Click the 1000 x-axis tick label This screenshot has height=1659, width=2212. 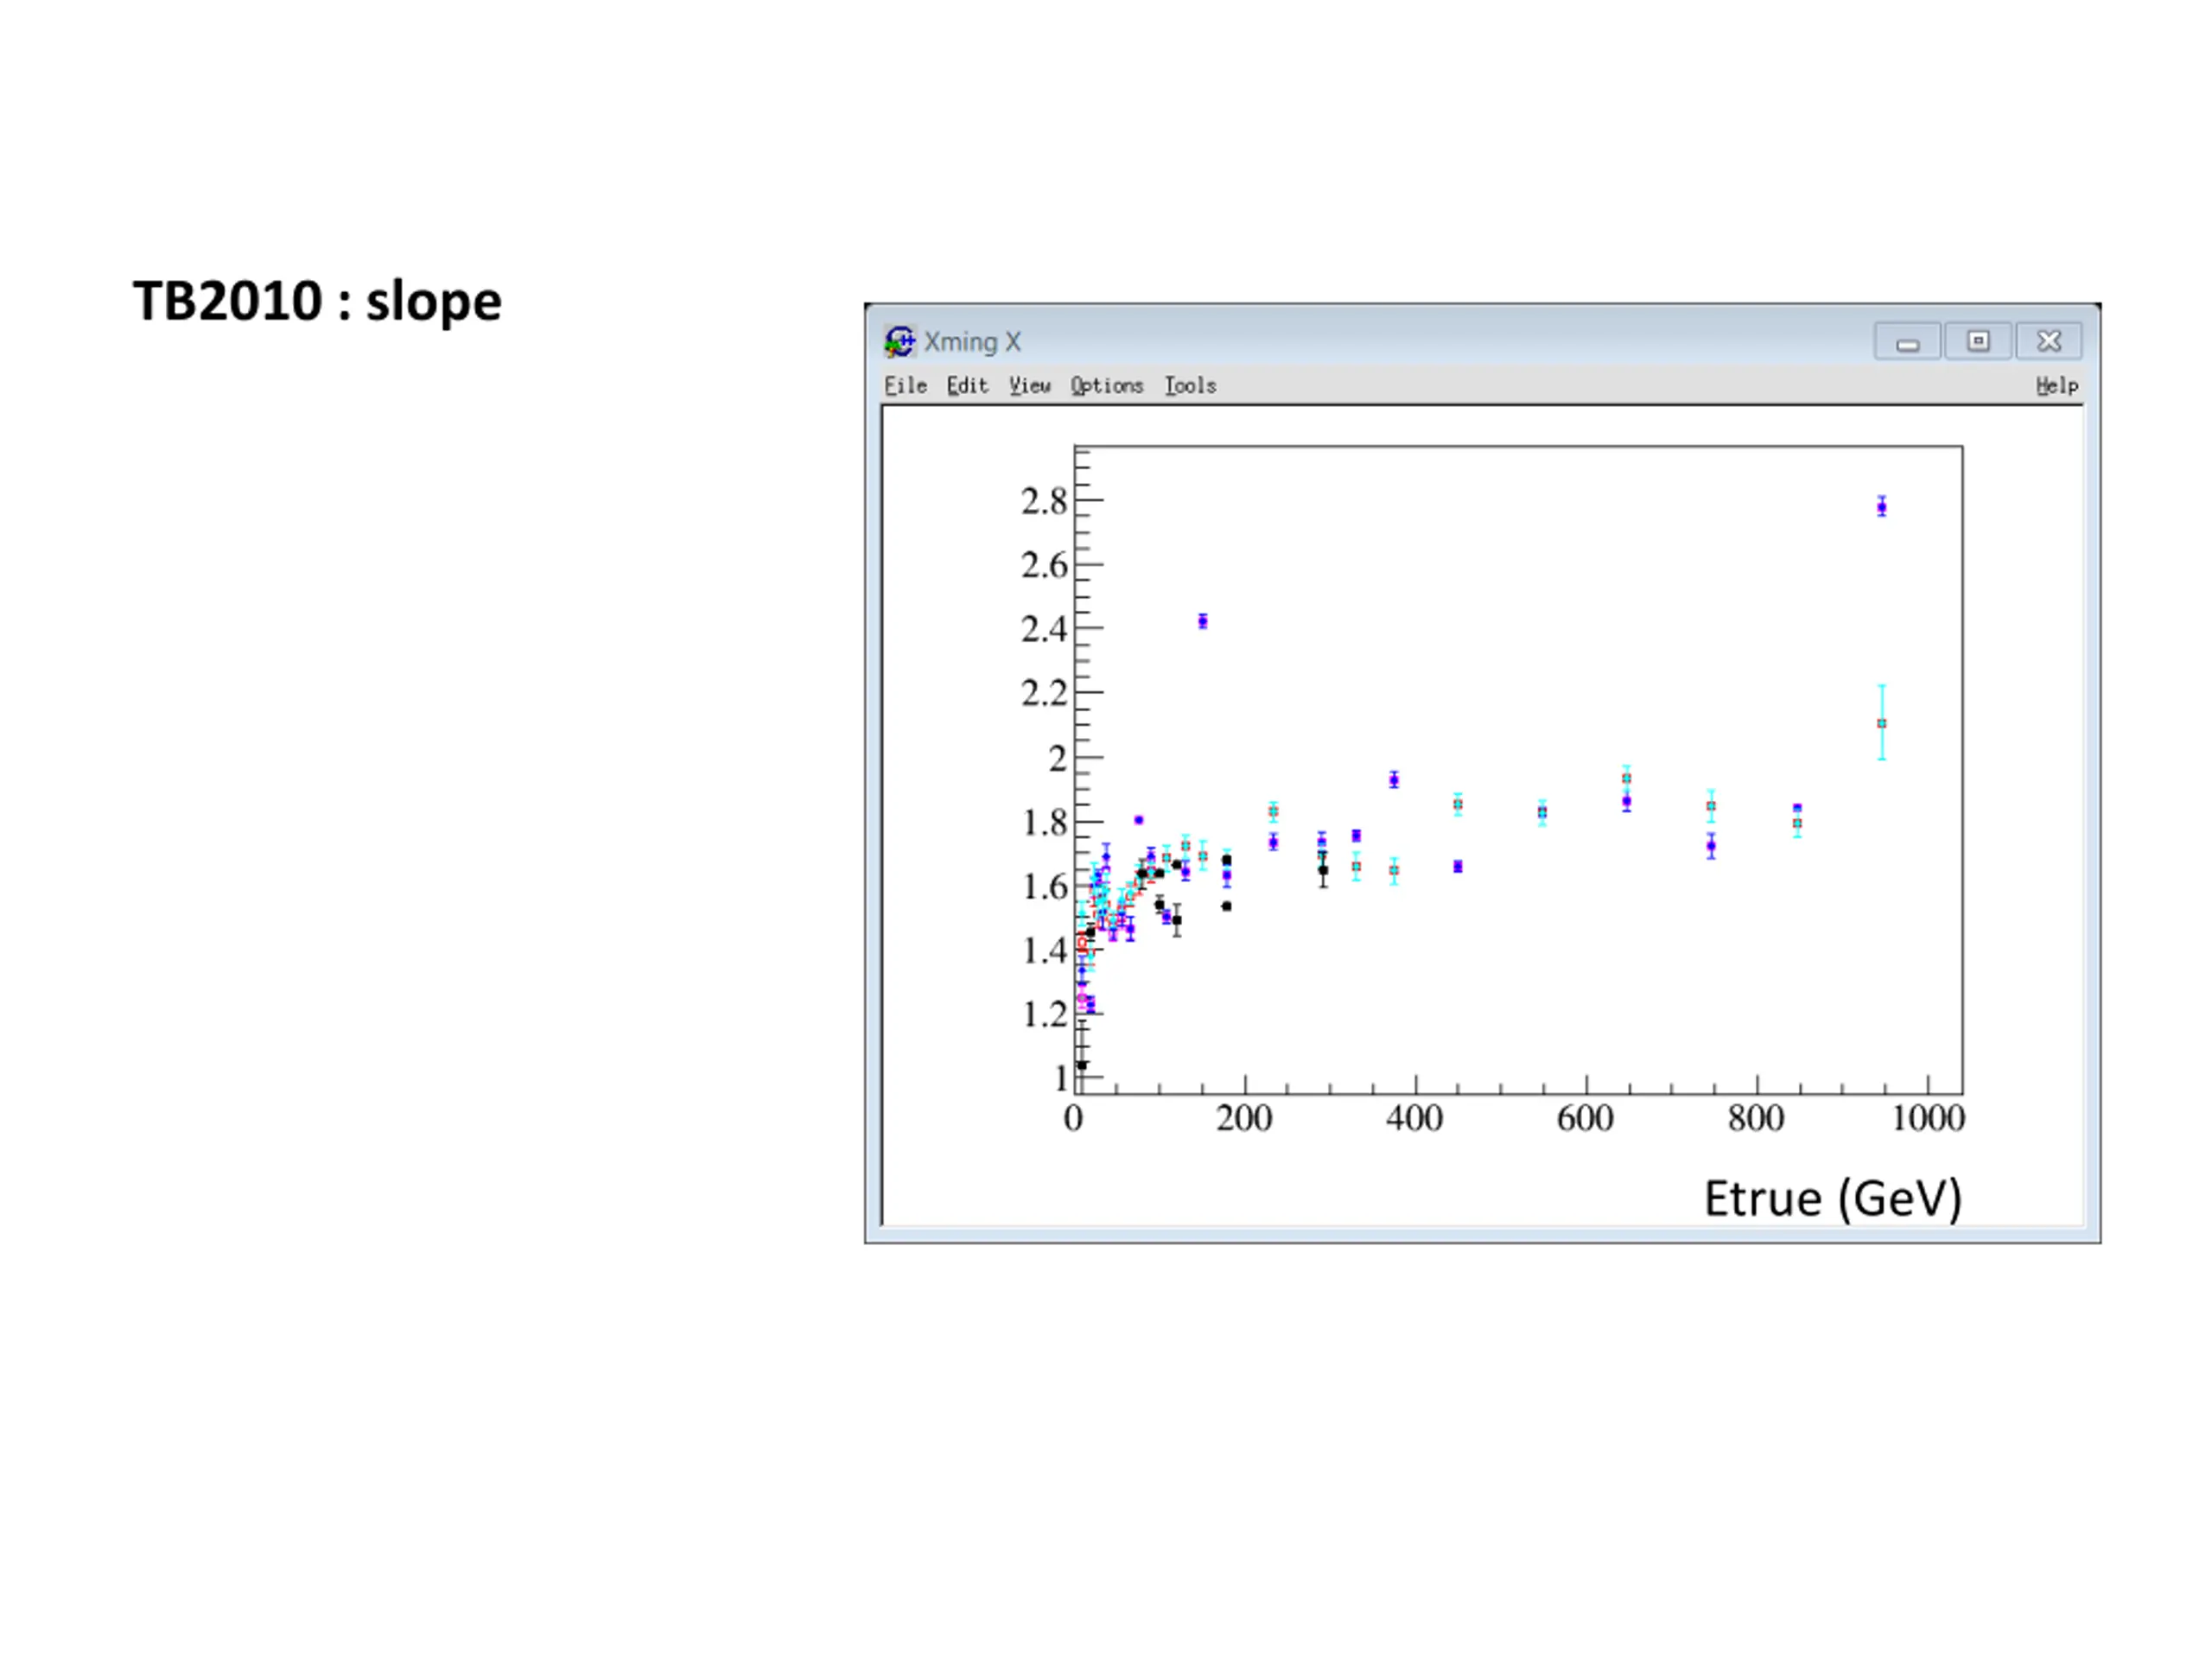pos(1928,1118)
